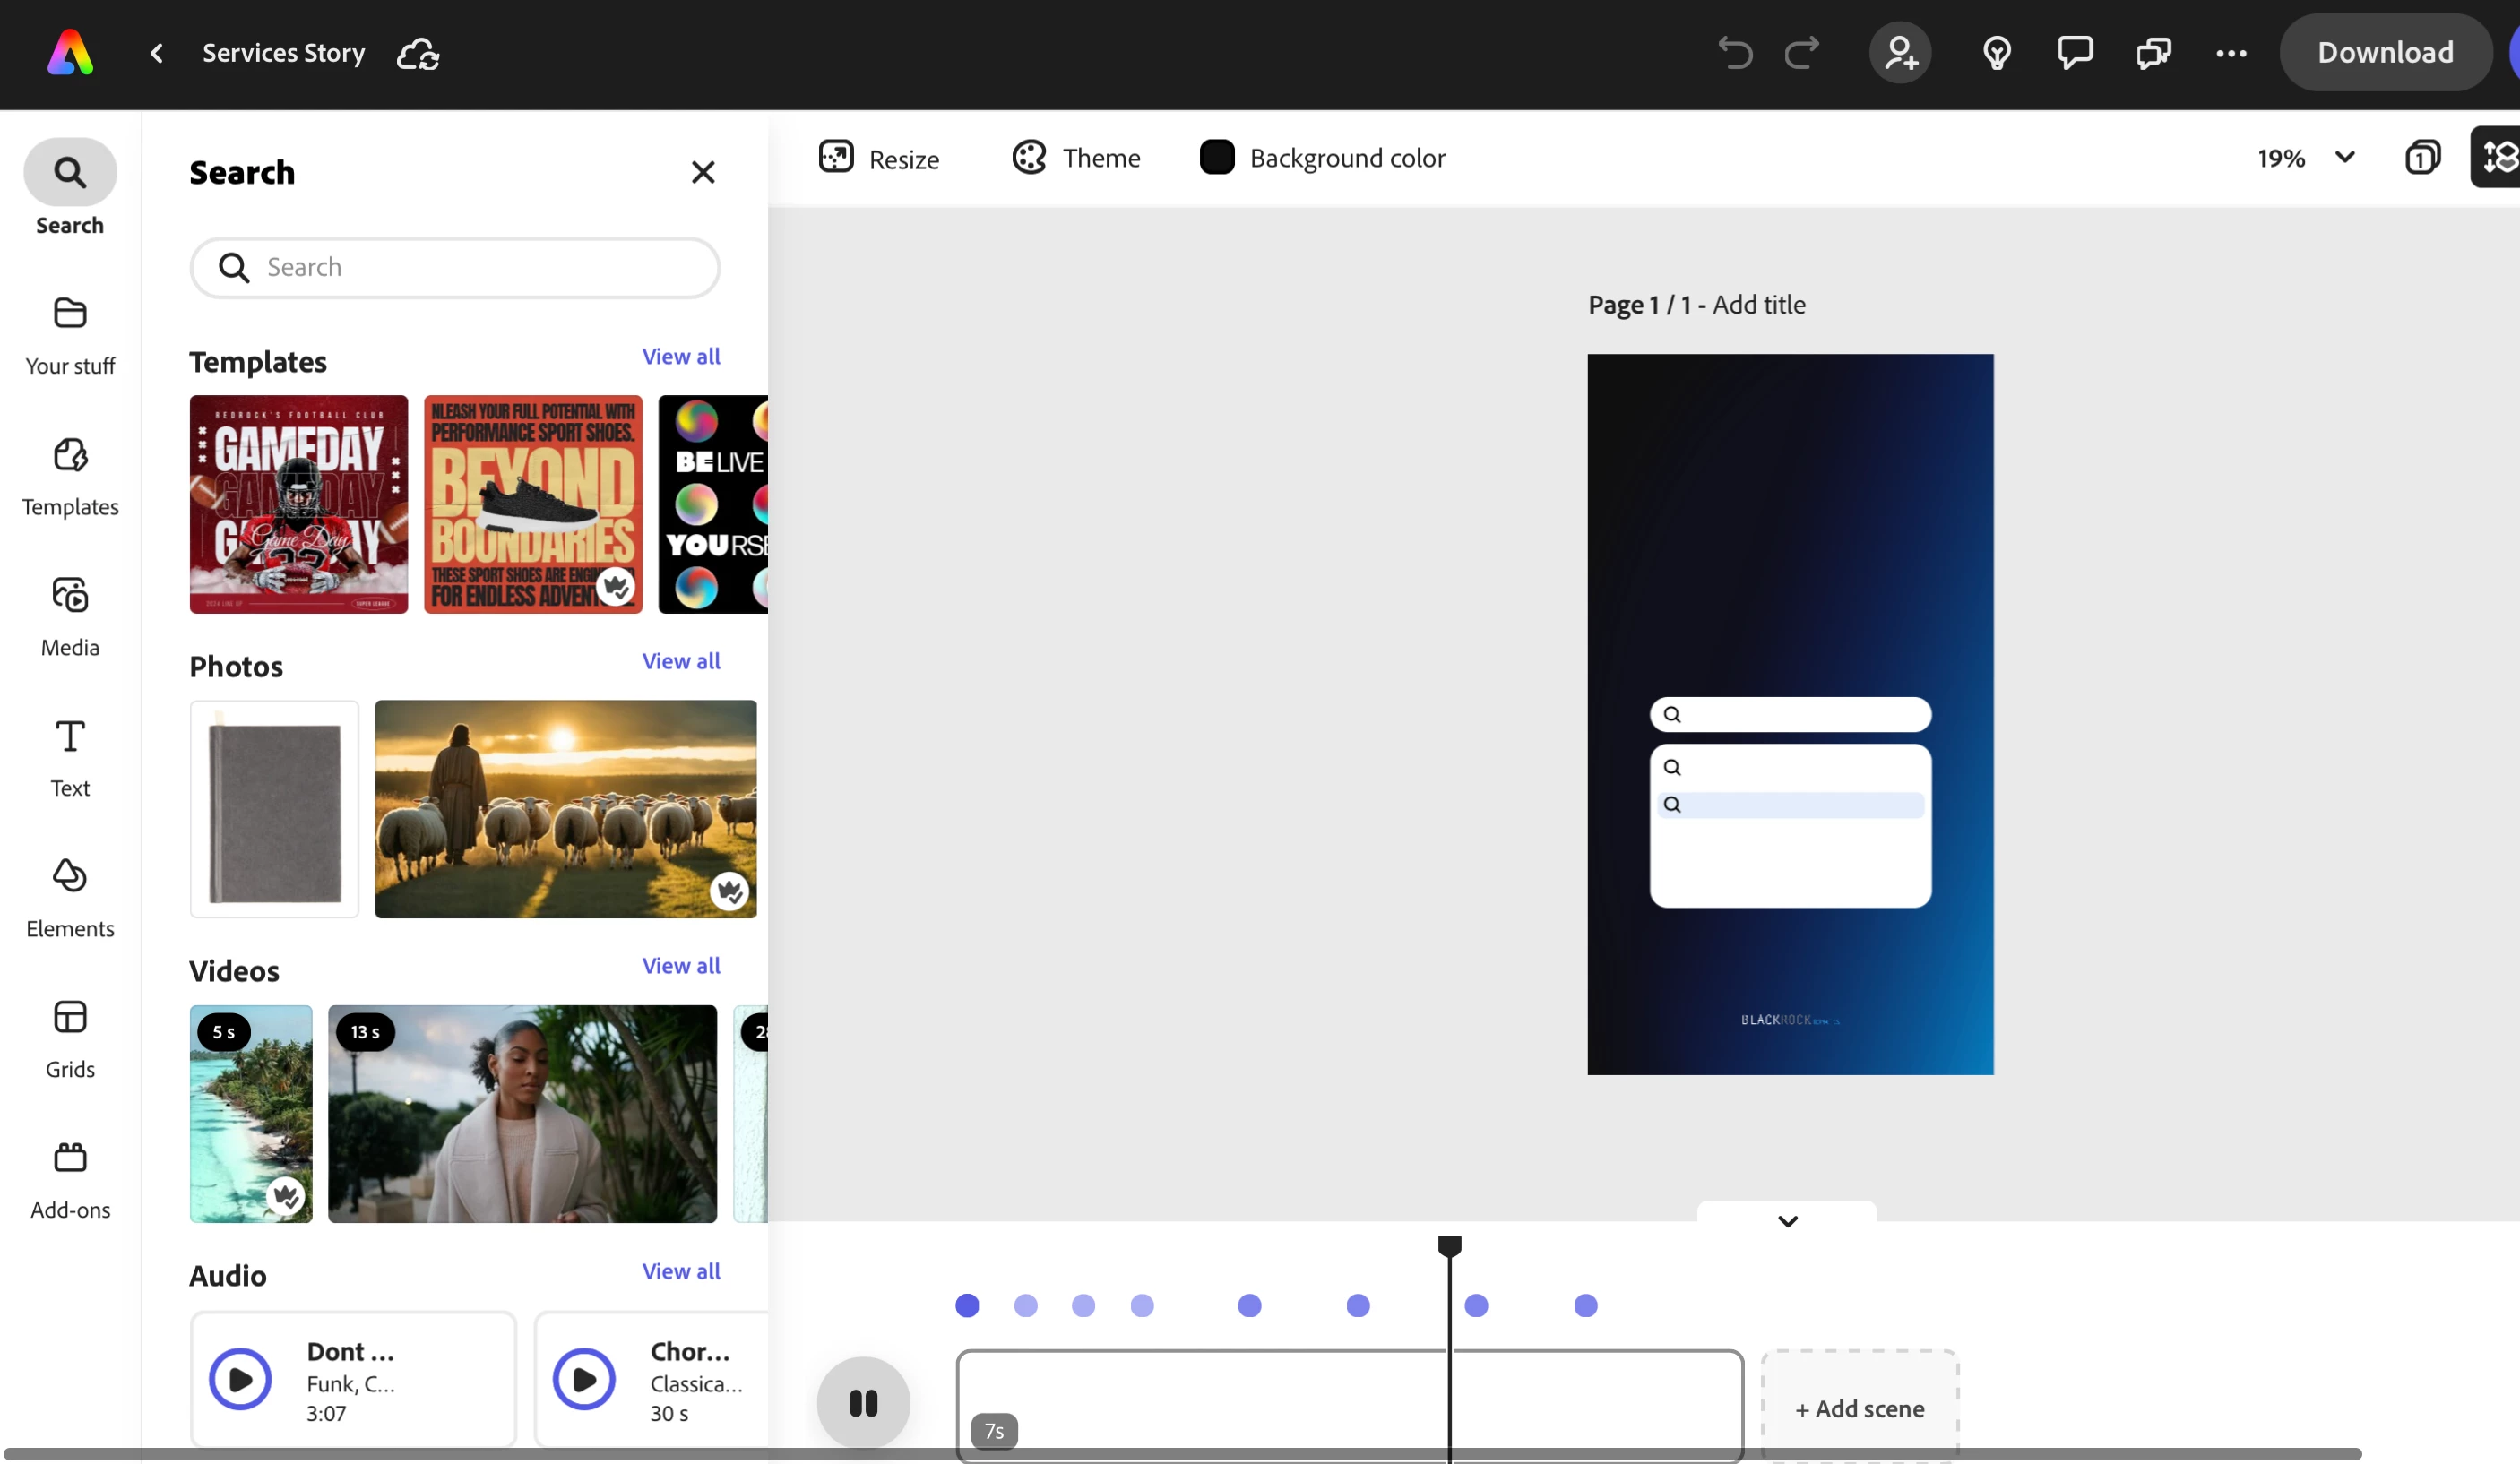The image size is (2520, 1464).
Task: Click the cloud sync status icon
Action: [418, 54]
